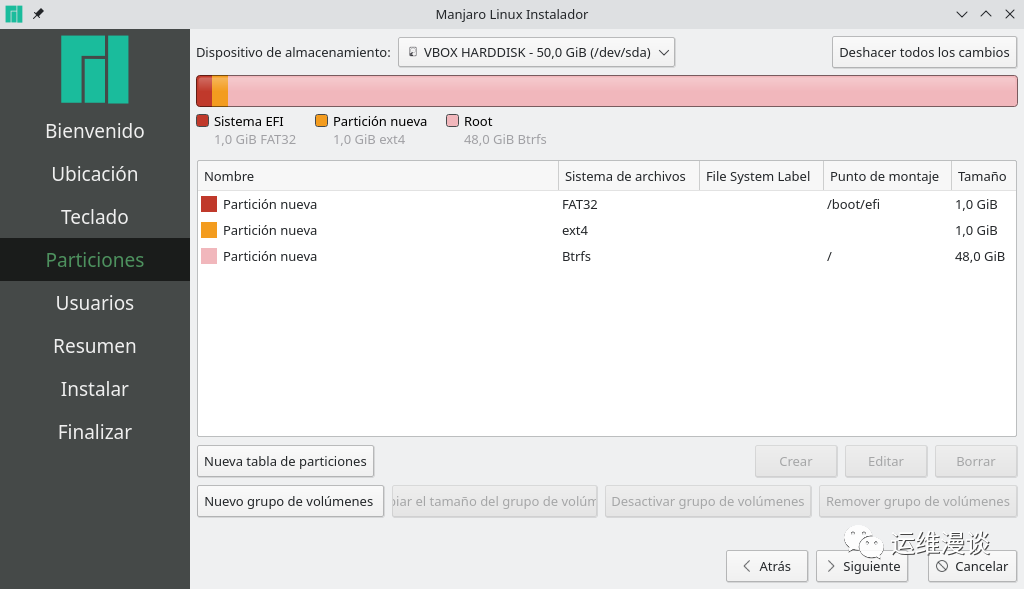The height and width of the screenshot is (589, 1024).
Task: Click Siguiente to continue
Action: (863, 566)
